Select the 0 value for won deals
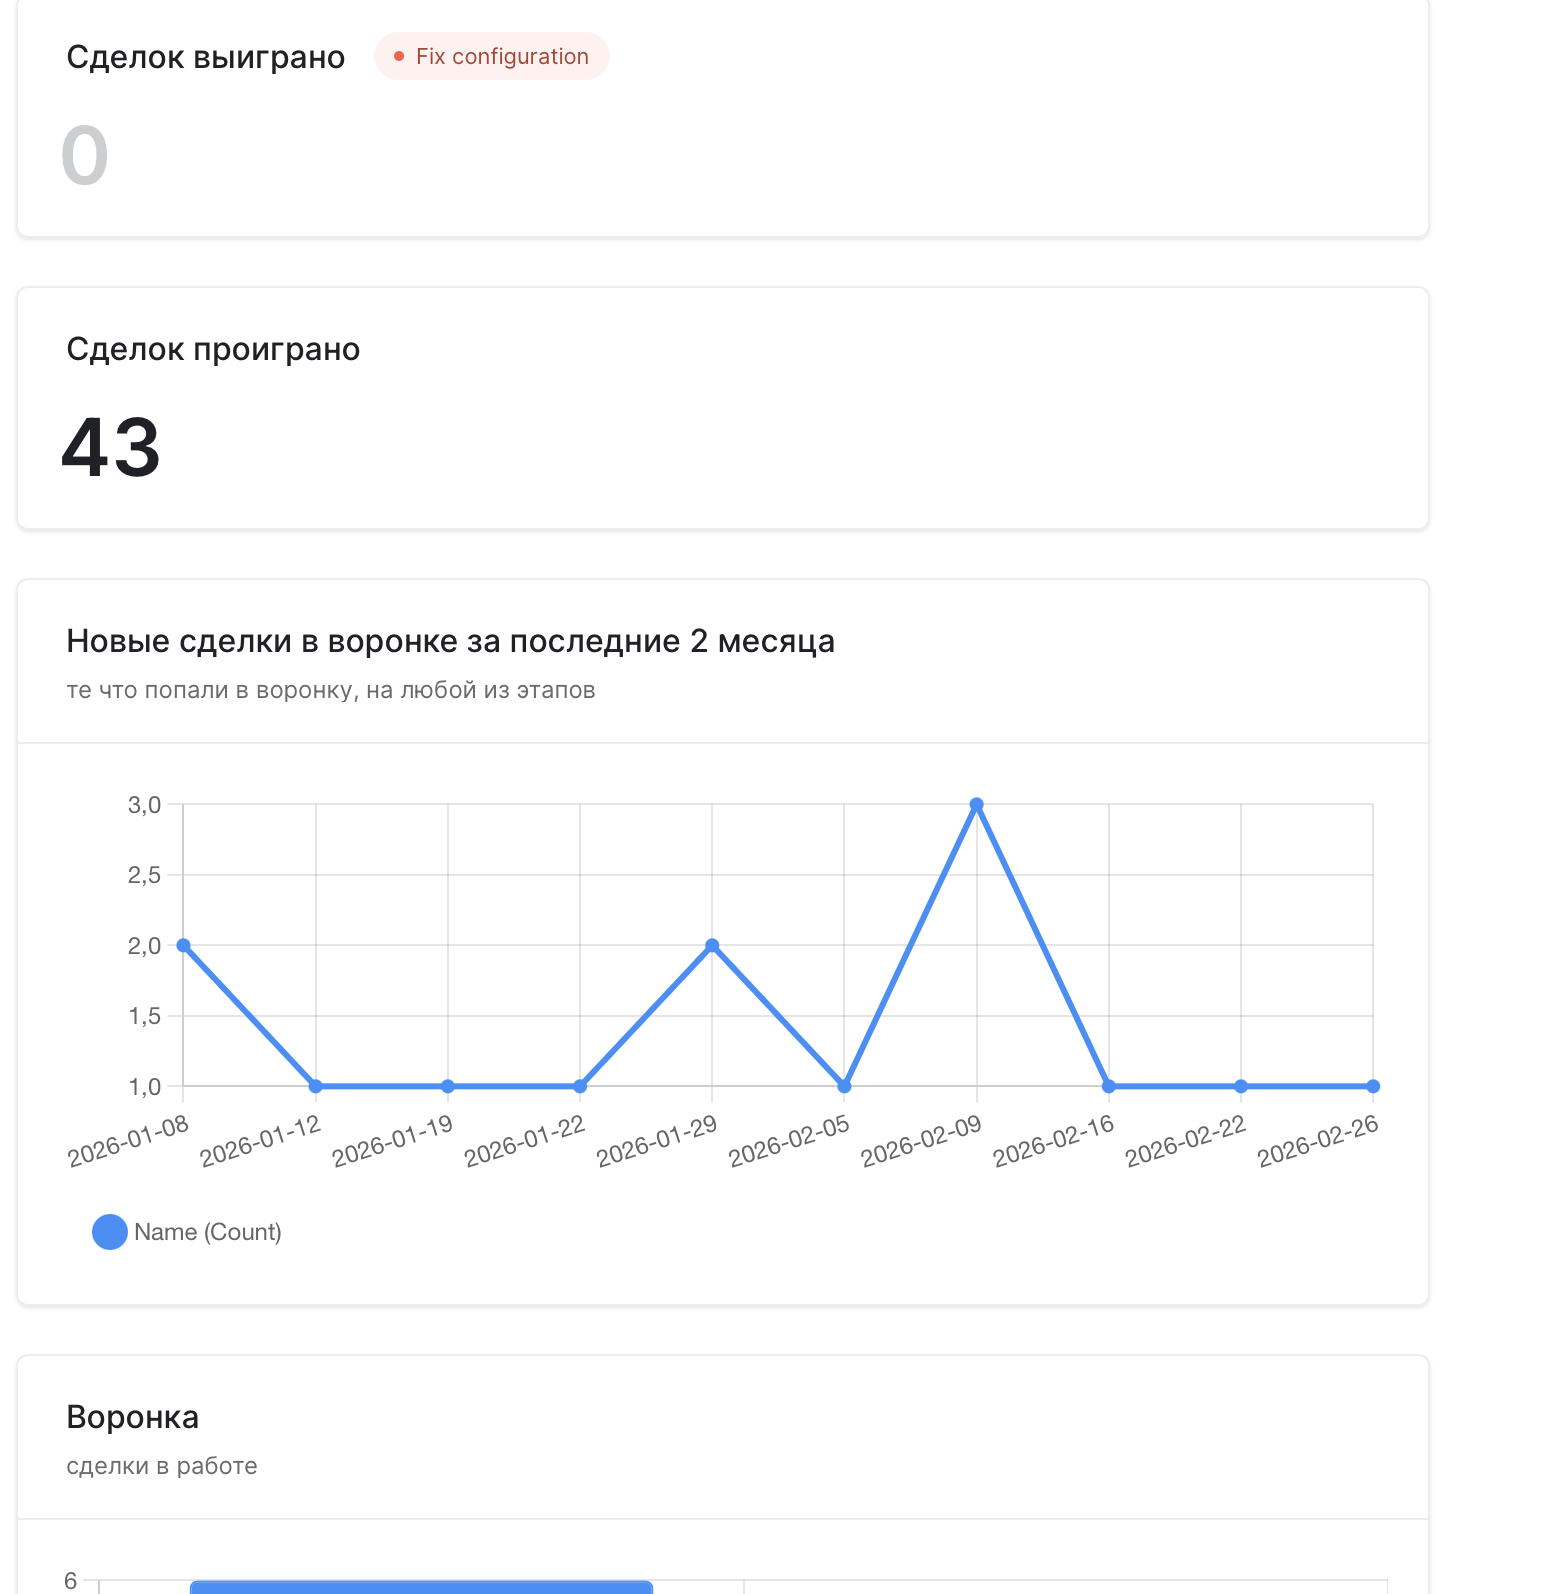 click(x=85, y=156)
